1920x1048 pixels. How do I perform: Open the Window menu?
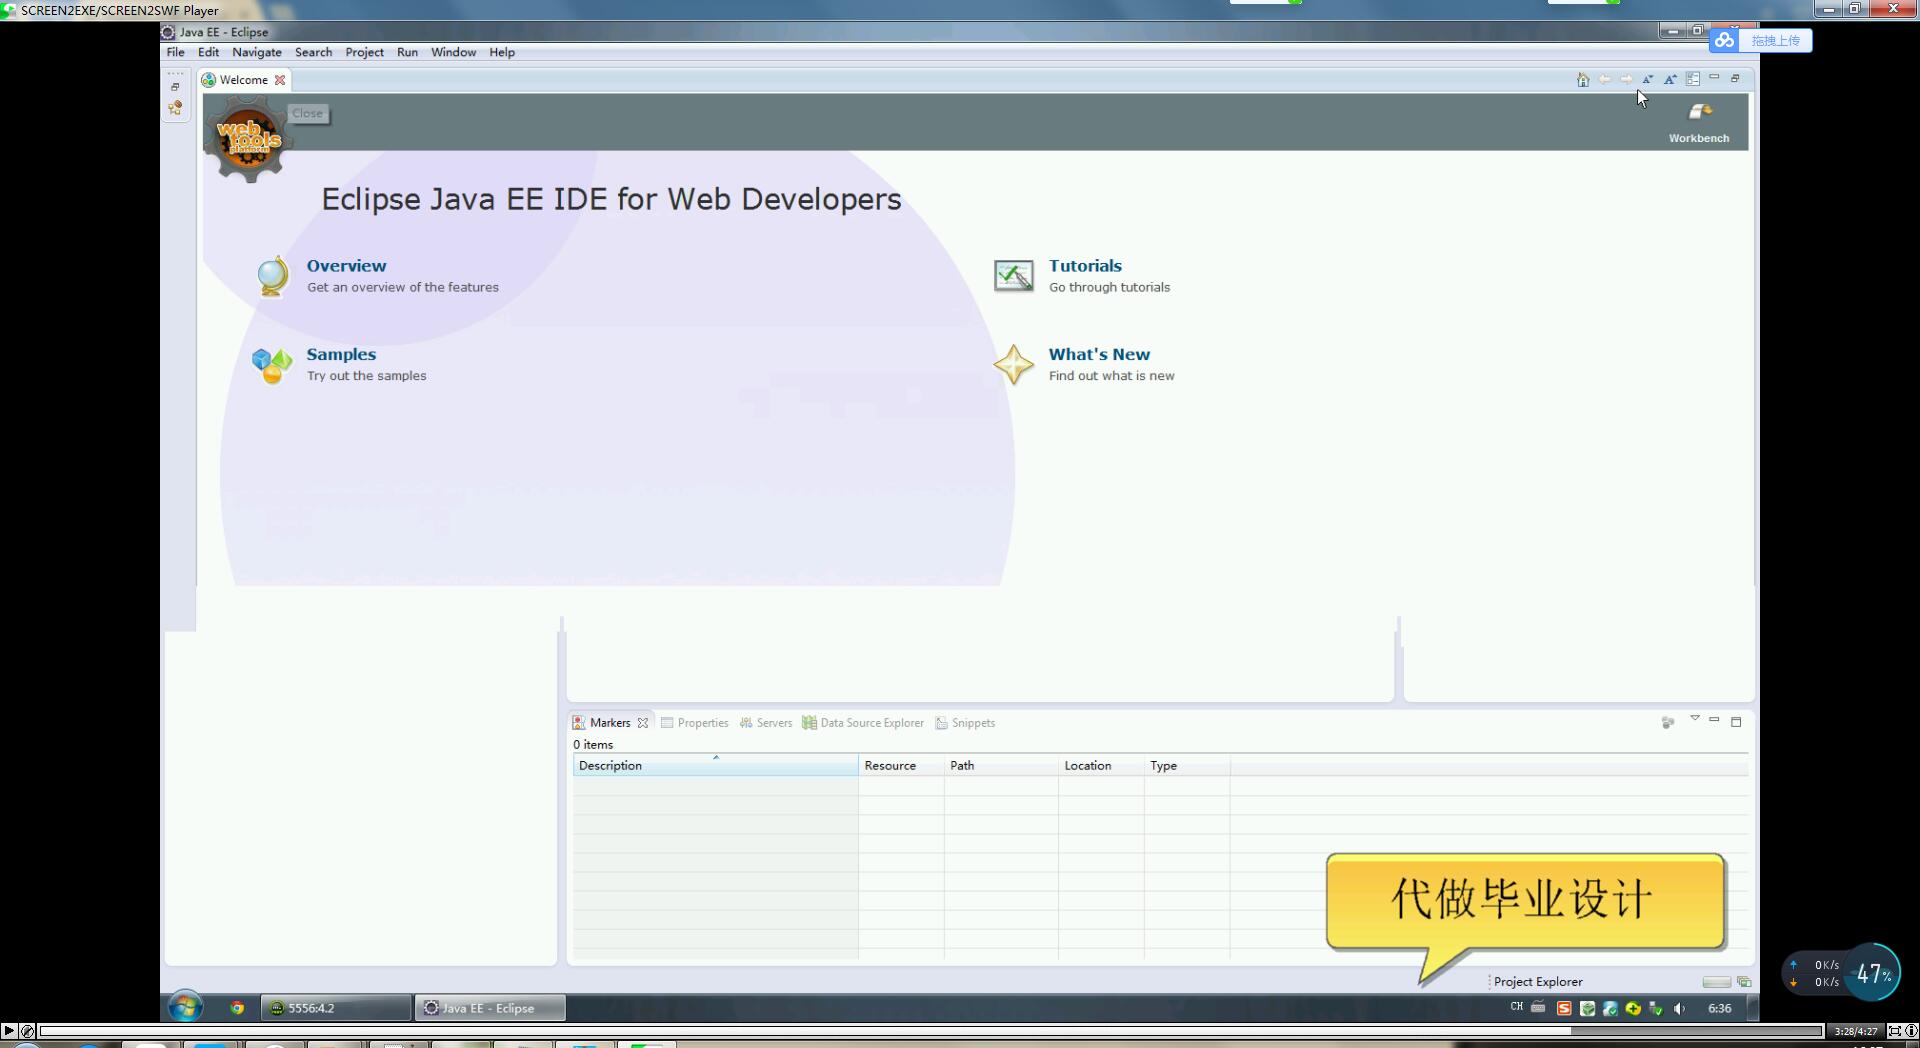(453, 52)
